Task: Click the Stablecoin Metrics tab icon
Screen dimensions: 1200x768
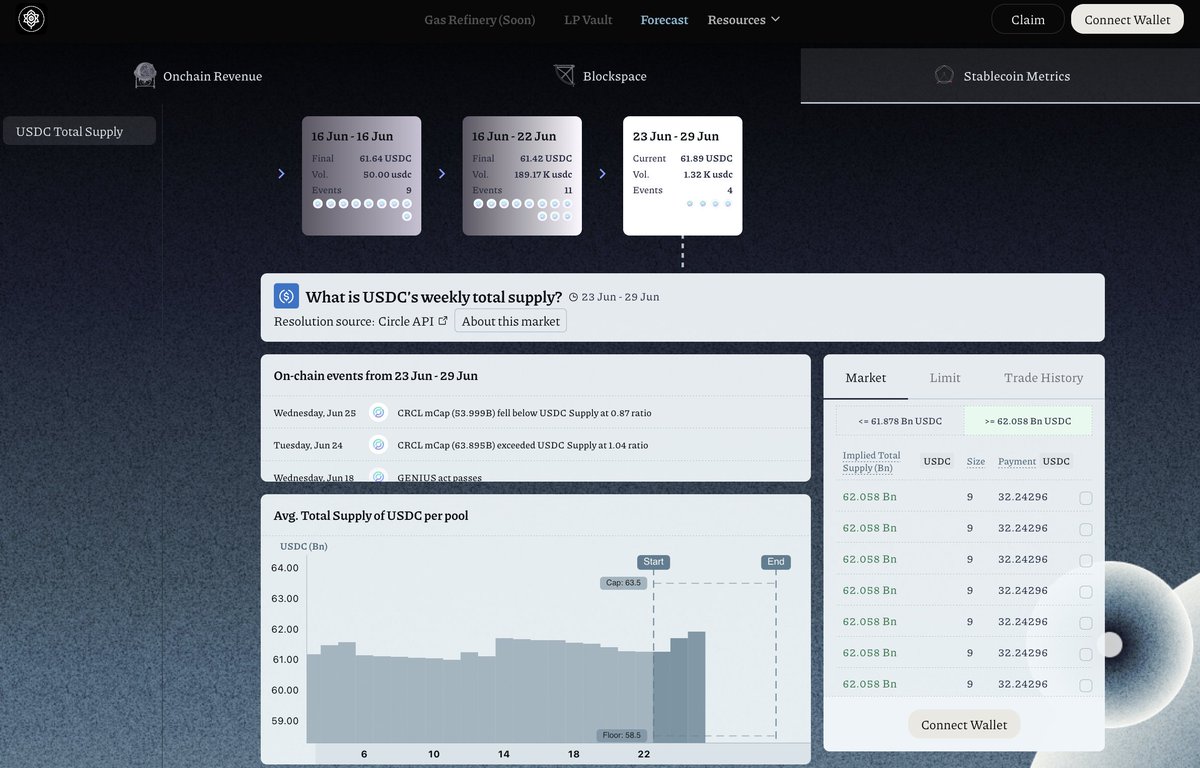Action: pyautogui.click(x=944, y=75)
